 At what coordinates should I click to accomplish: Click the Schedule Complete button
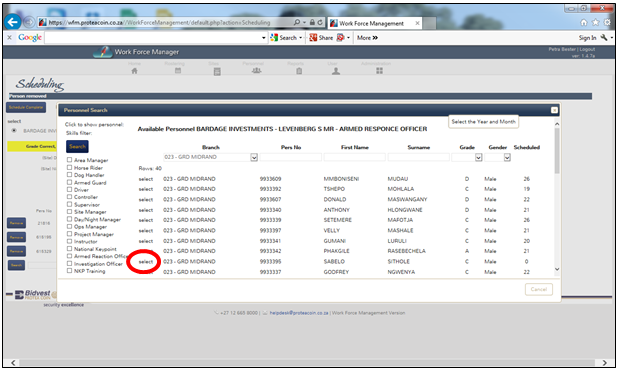(26, 107)
